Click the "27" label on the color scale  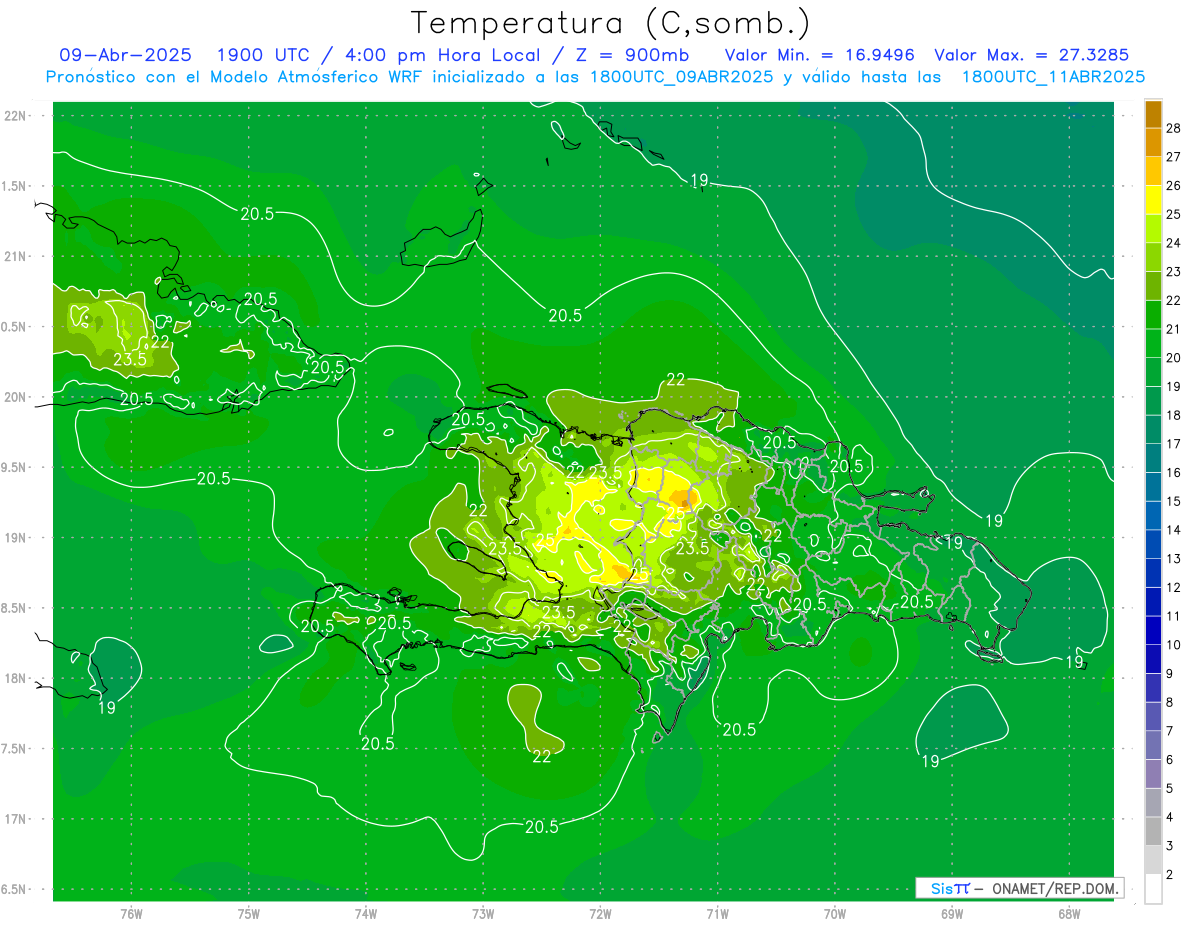point(1175,157)
